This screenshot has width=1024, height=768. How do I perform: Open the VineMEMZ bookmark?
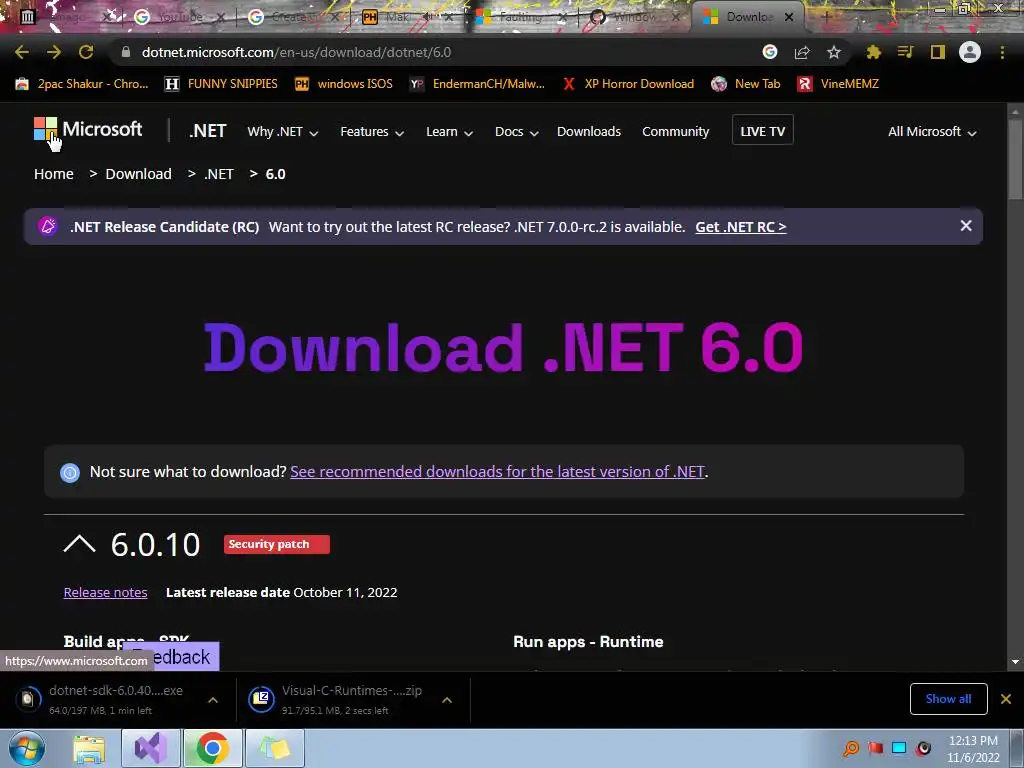[839, 84]
